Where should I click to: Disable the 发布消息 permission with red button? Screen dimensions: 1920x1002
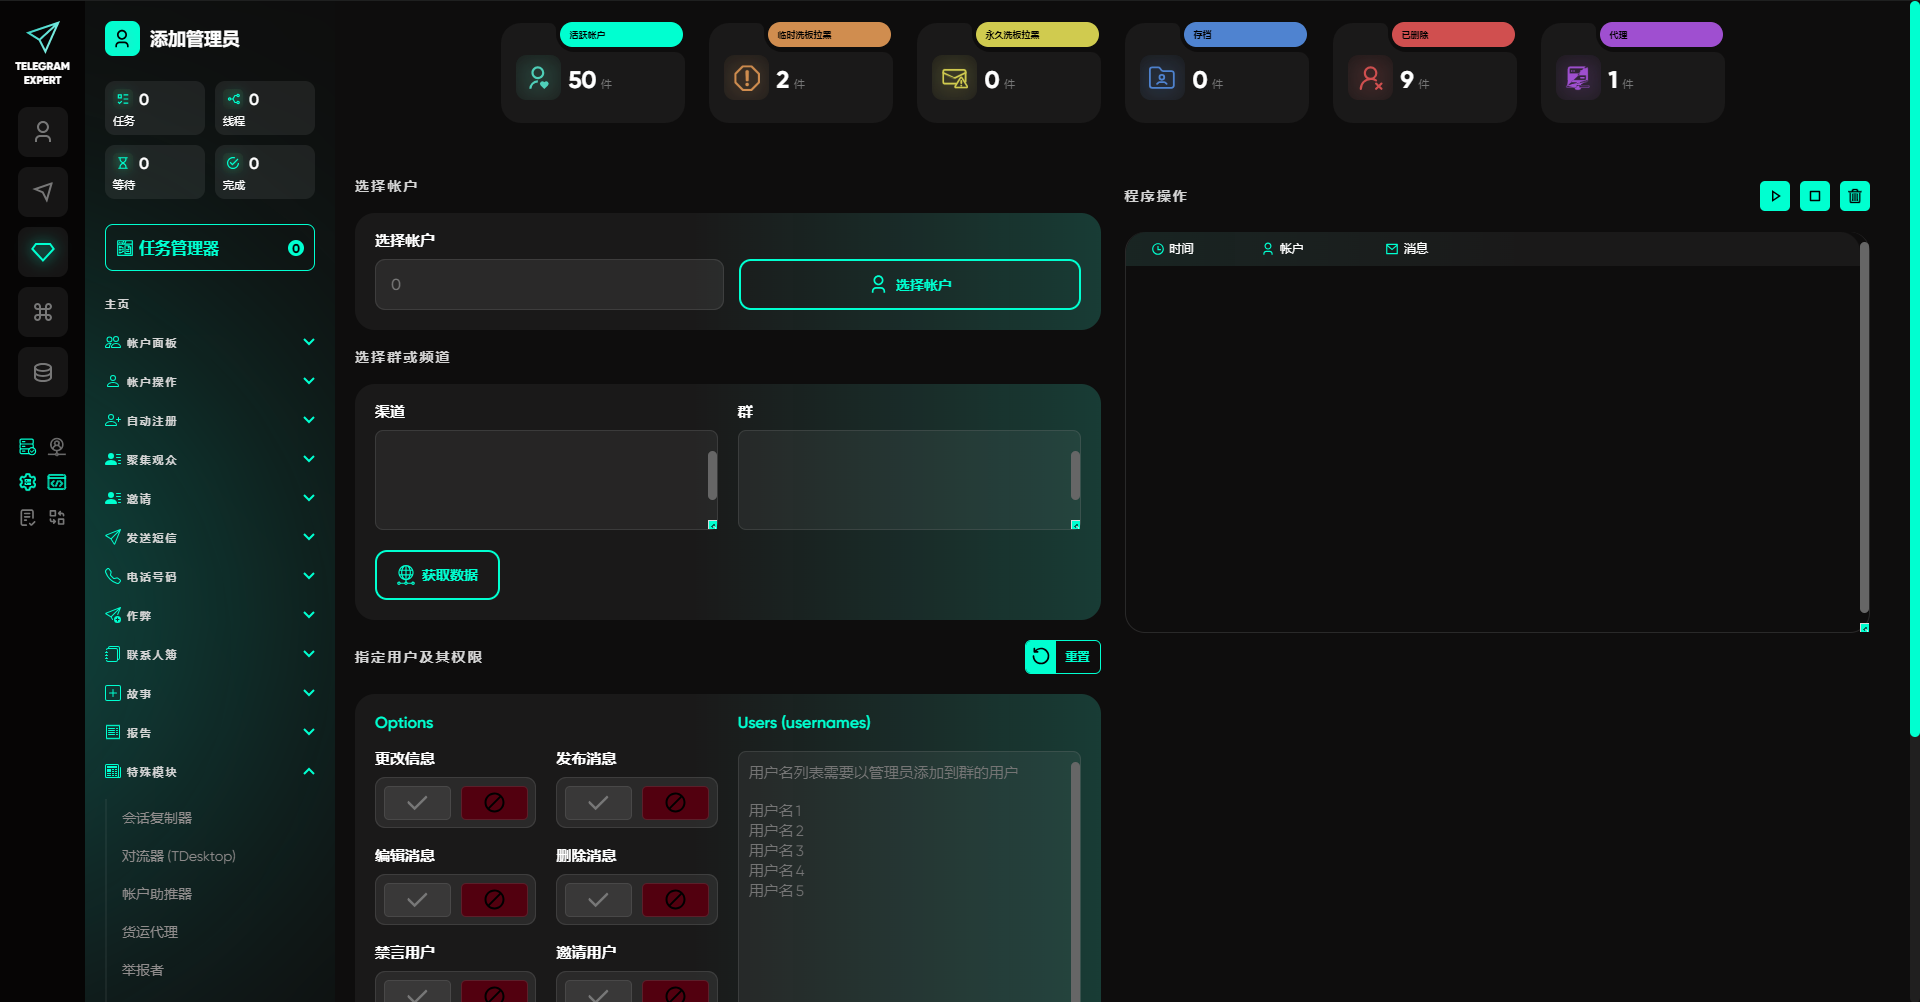pyautogui.click(x=675, y=803)
